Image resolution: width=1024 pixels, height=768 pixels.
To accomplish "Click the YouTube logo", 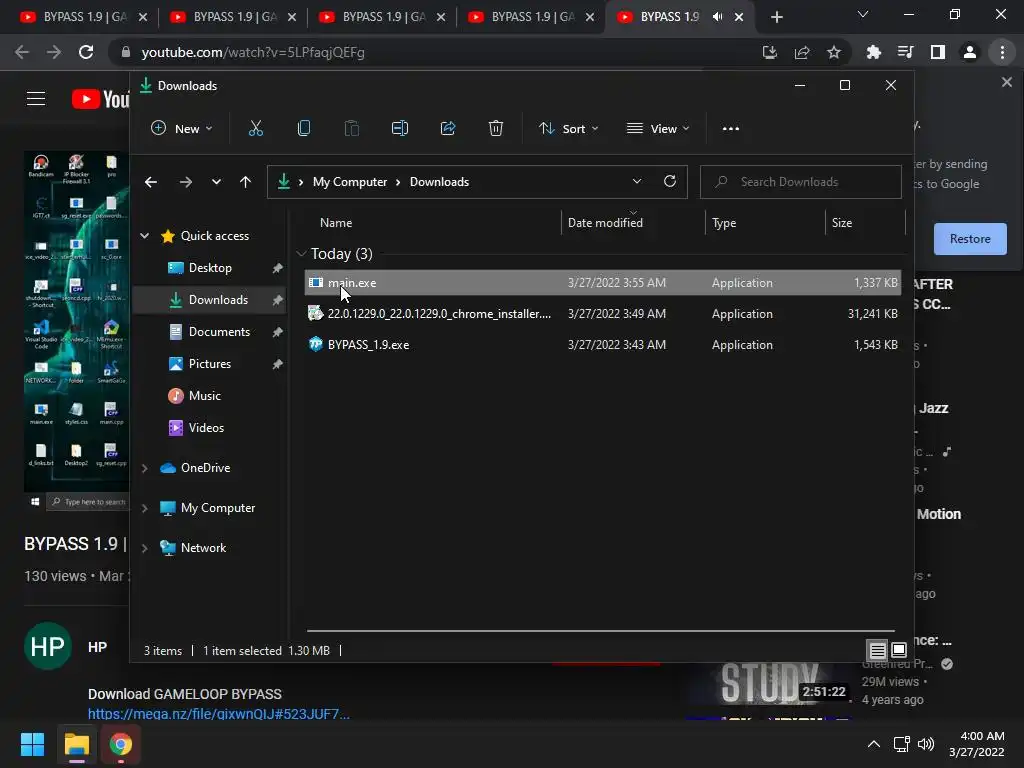I will click(x=101, y=99).
